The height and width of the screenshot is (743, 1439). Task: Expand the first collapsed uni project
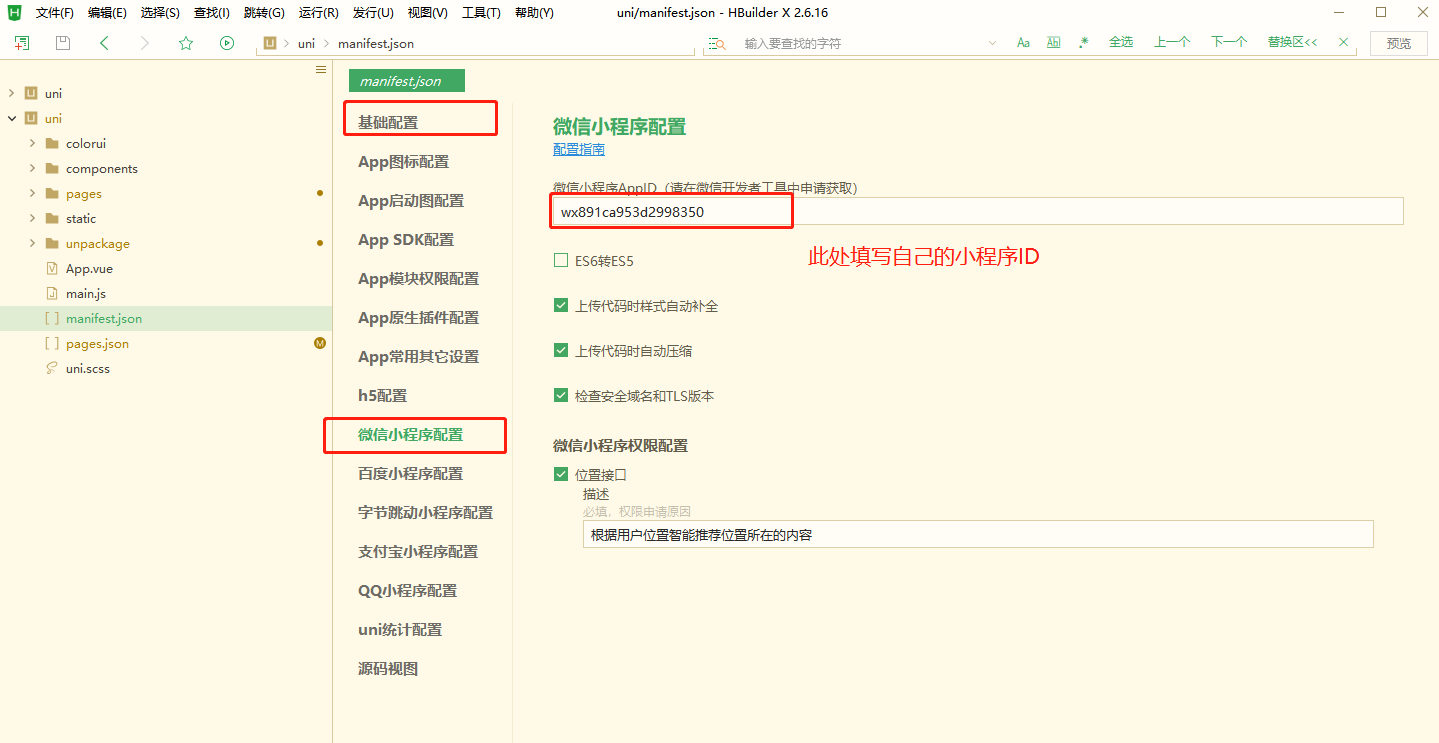11,93
